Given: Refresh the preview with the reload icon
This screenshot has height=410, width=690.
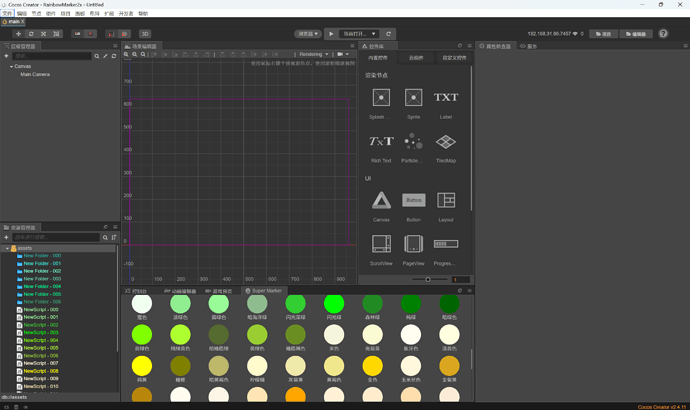Looking at the screenshot, I should [388, 34].
